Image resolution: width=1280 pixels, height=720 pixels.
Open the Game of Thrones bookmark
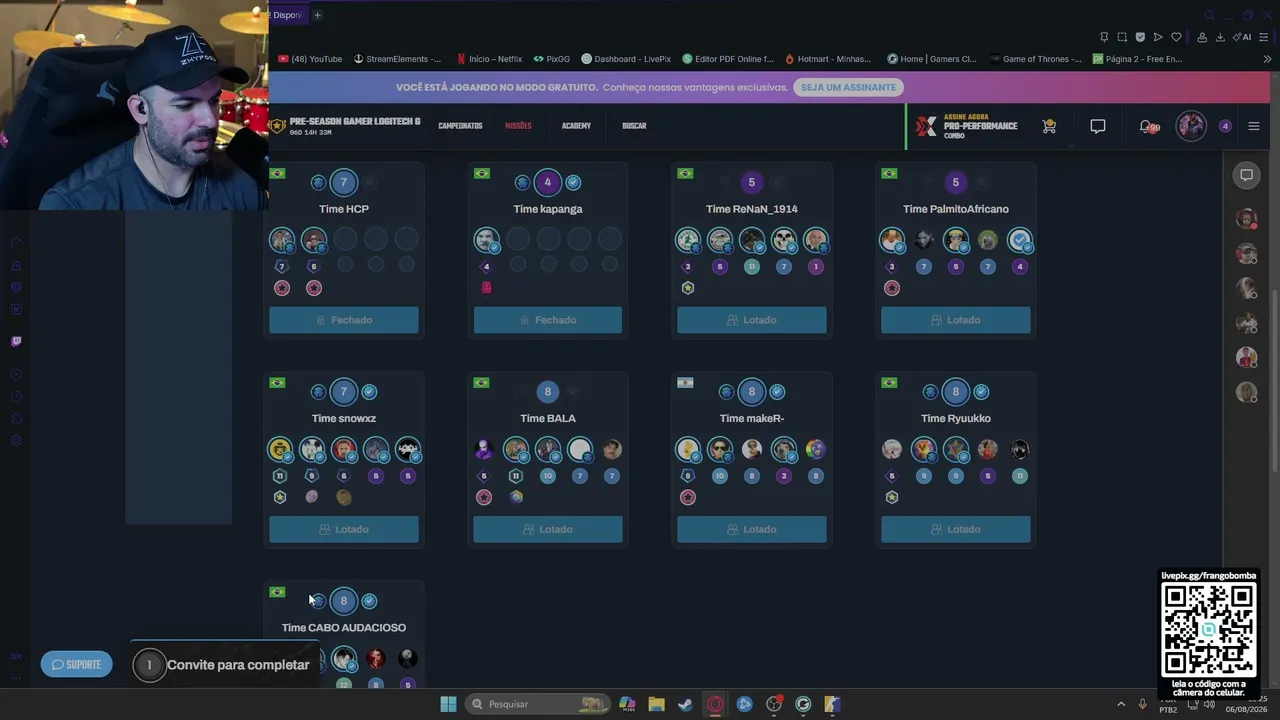1036,59
